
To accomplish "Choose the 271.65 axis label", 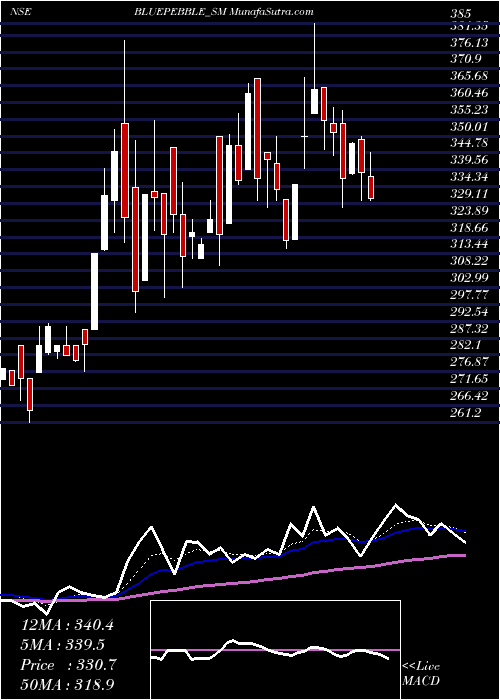I will click(467, 379).
